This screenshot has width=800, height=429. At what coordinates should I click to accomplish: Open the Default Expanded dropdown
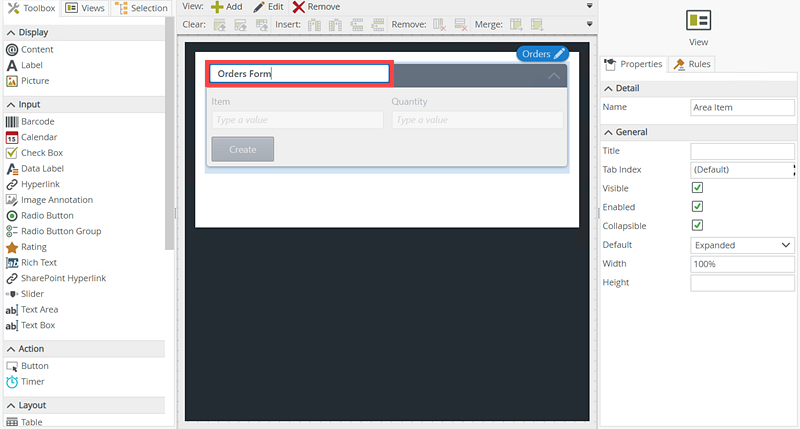pyautogui.click(x=742, y=245)
